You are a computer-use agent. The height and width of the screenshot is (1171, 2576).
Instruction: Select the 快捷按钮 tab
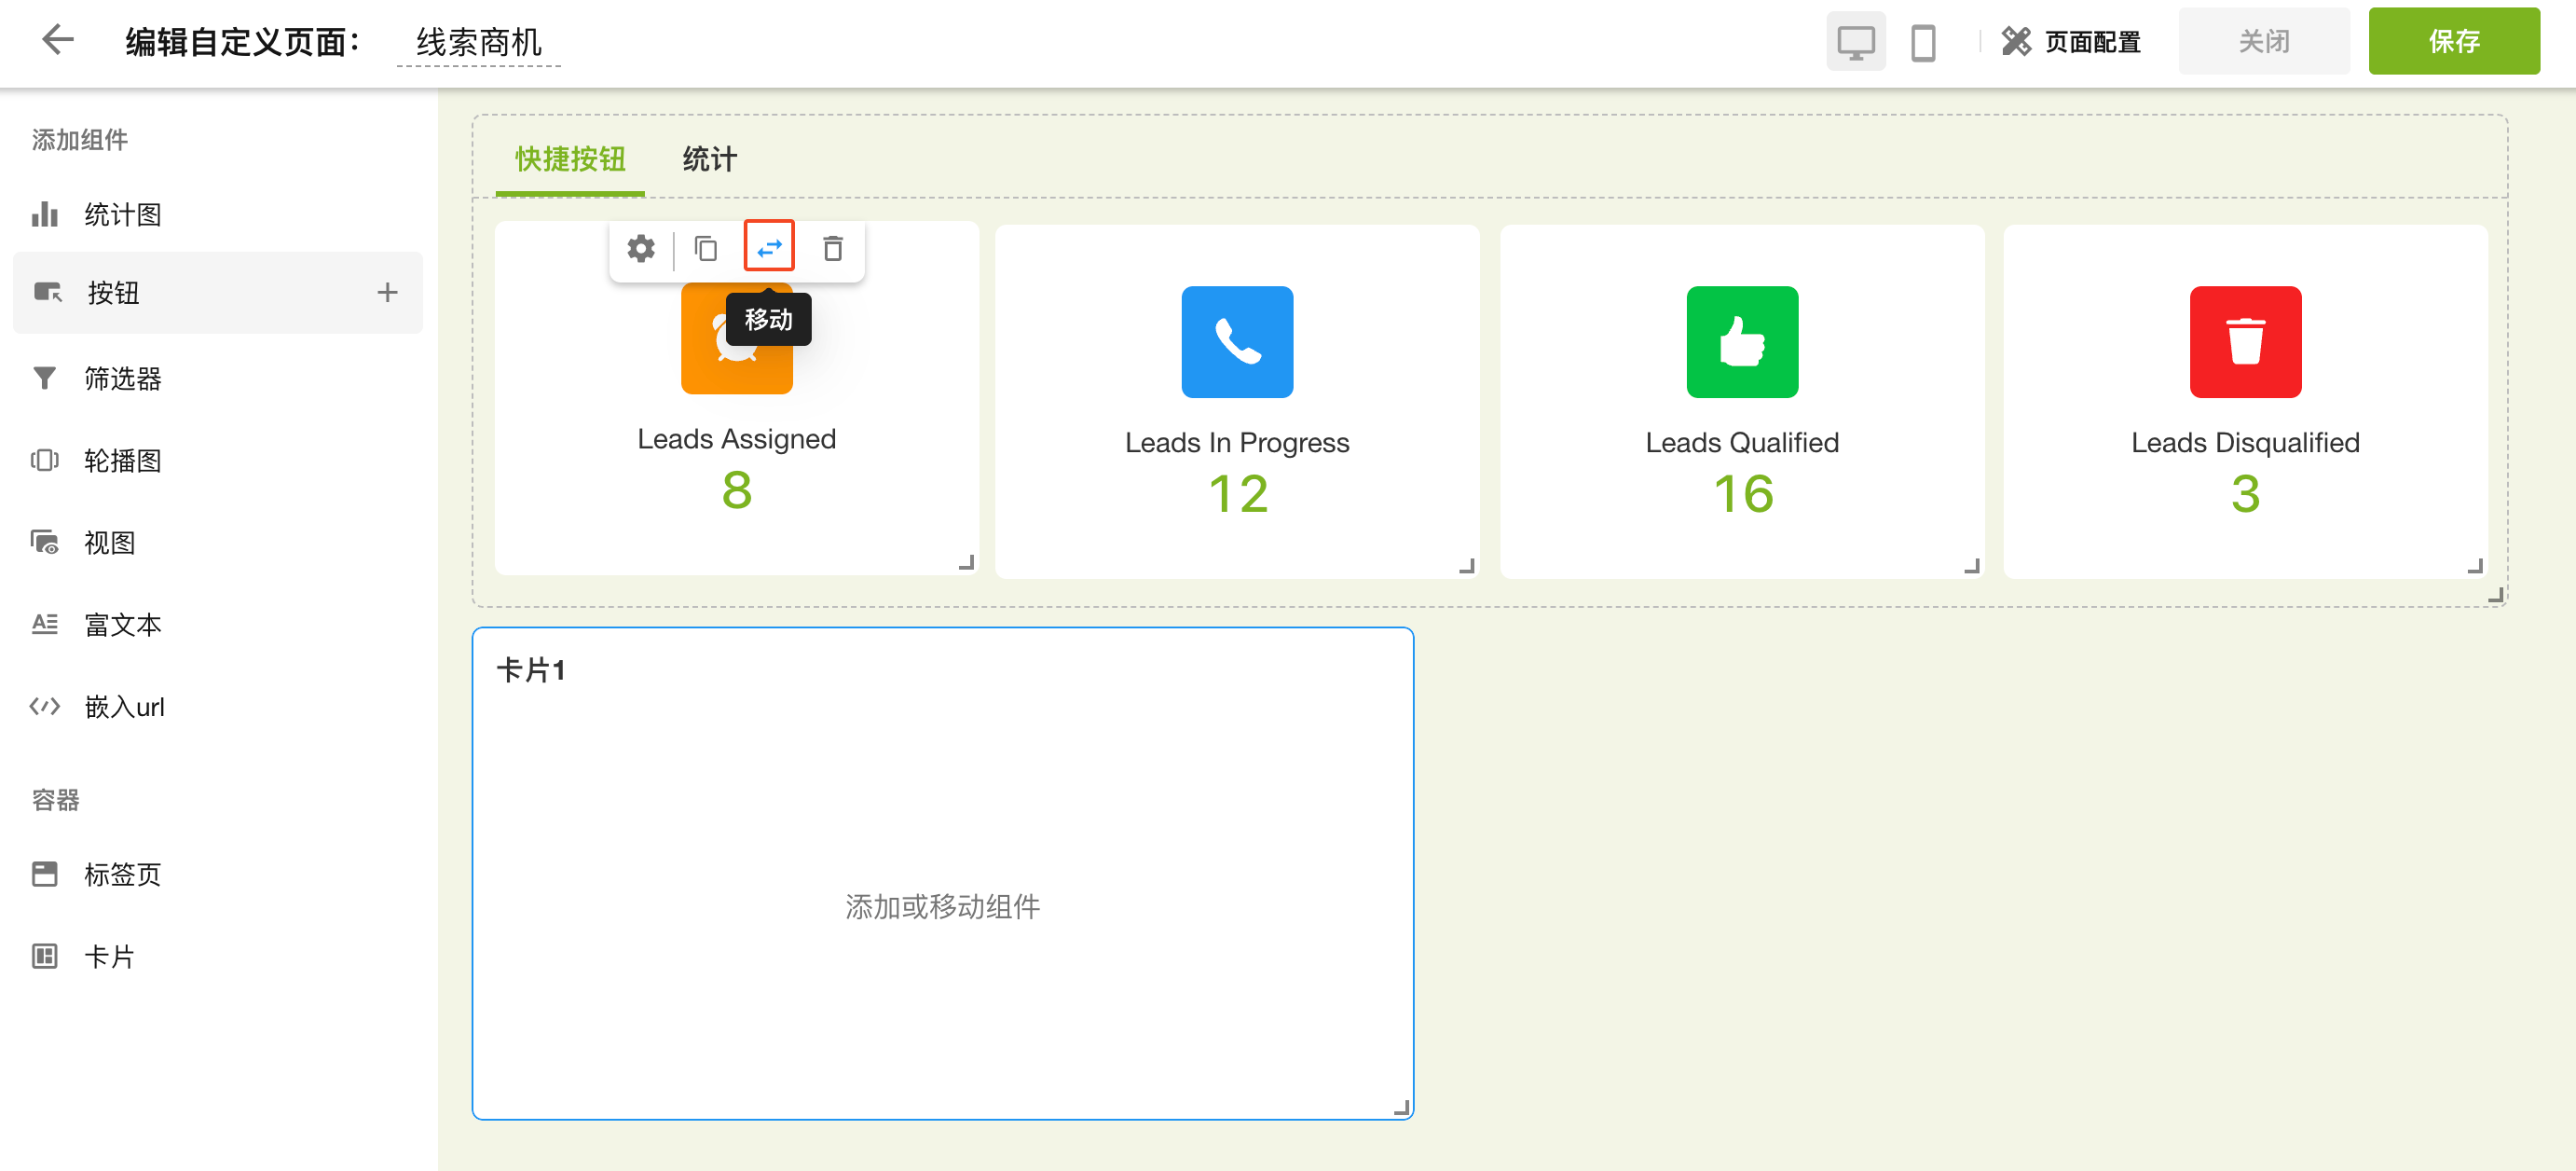(570, 159)
